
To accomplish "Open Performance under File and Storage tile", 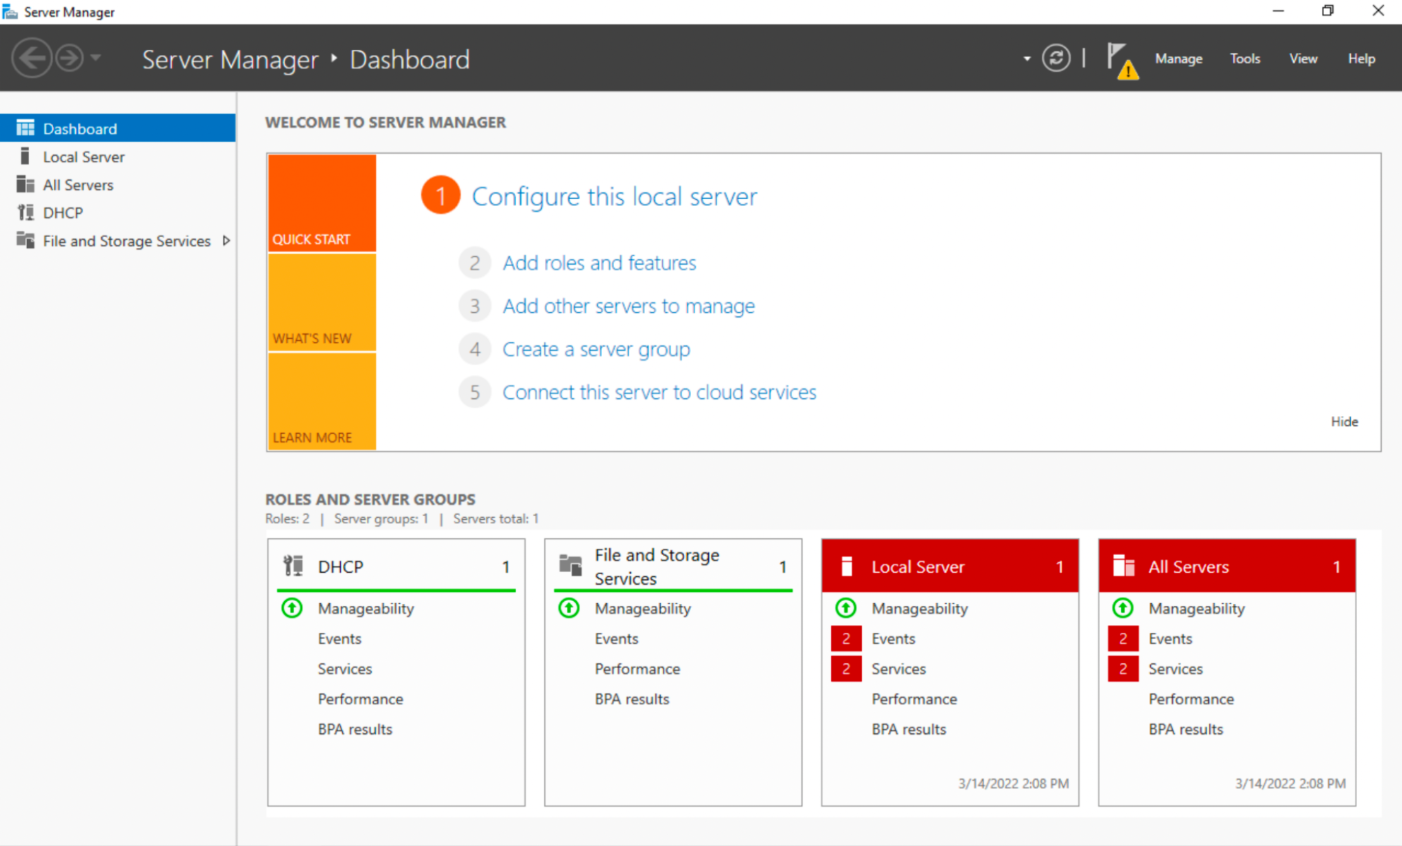I will (x=637, y=669).
